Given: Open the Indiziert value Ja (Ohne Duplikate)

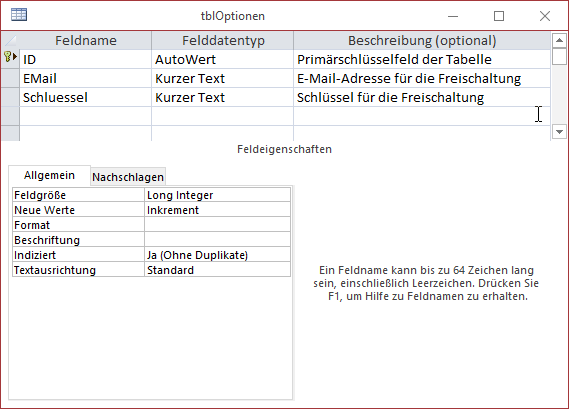Looking at the screenshot, I should coord(217,255).
